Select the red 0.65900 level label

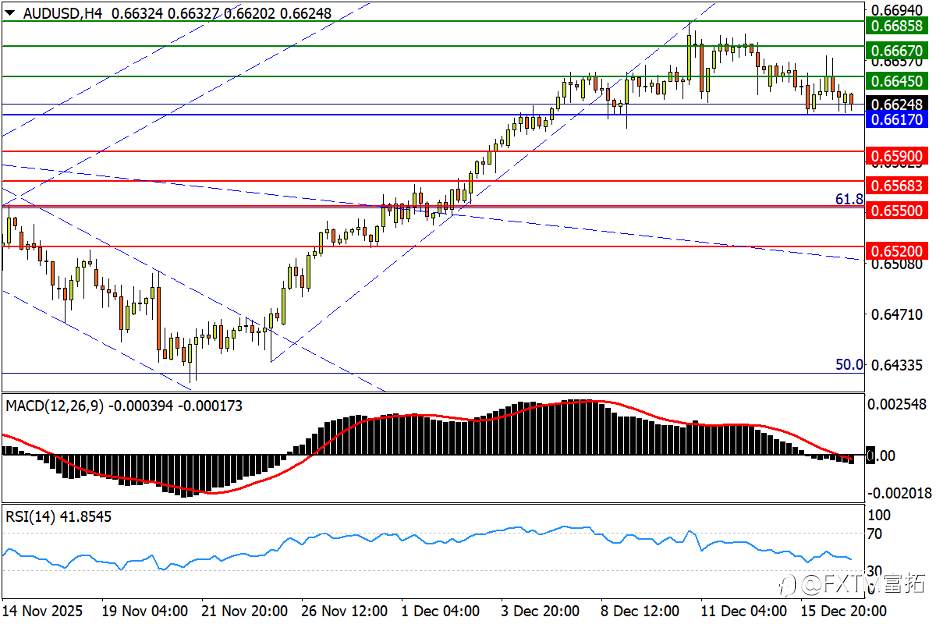(897, 156)
